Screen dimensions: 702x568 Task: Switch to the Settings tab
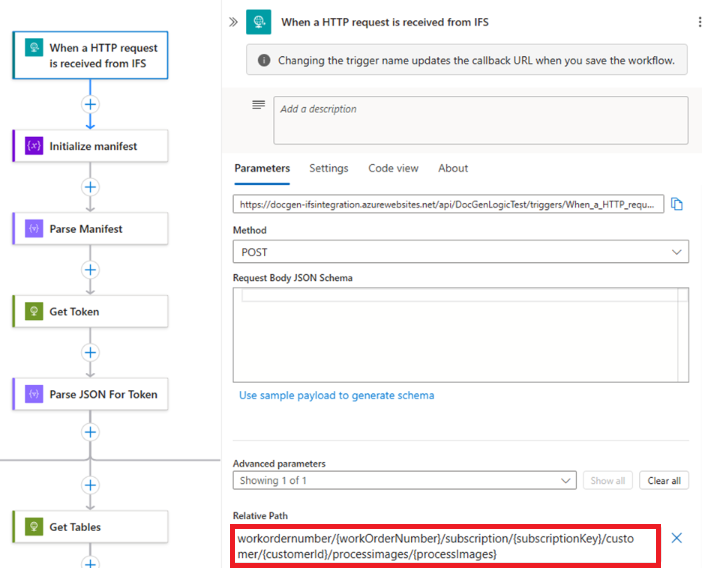pos(328,168)
